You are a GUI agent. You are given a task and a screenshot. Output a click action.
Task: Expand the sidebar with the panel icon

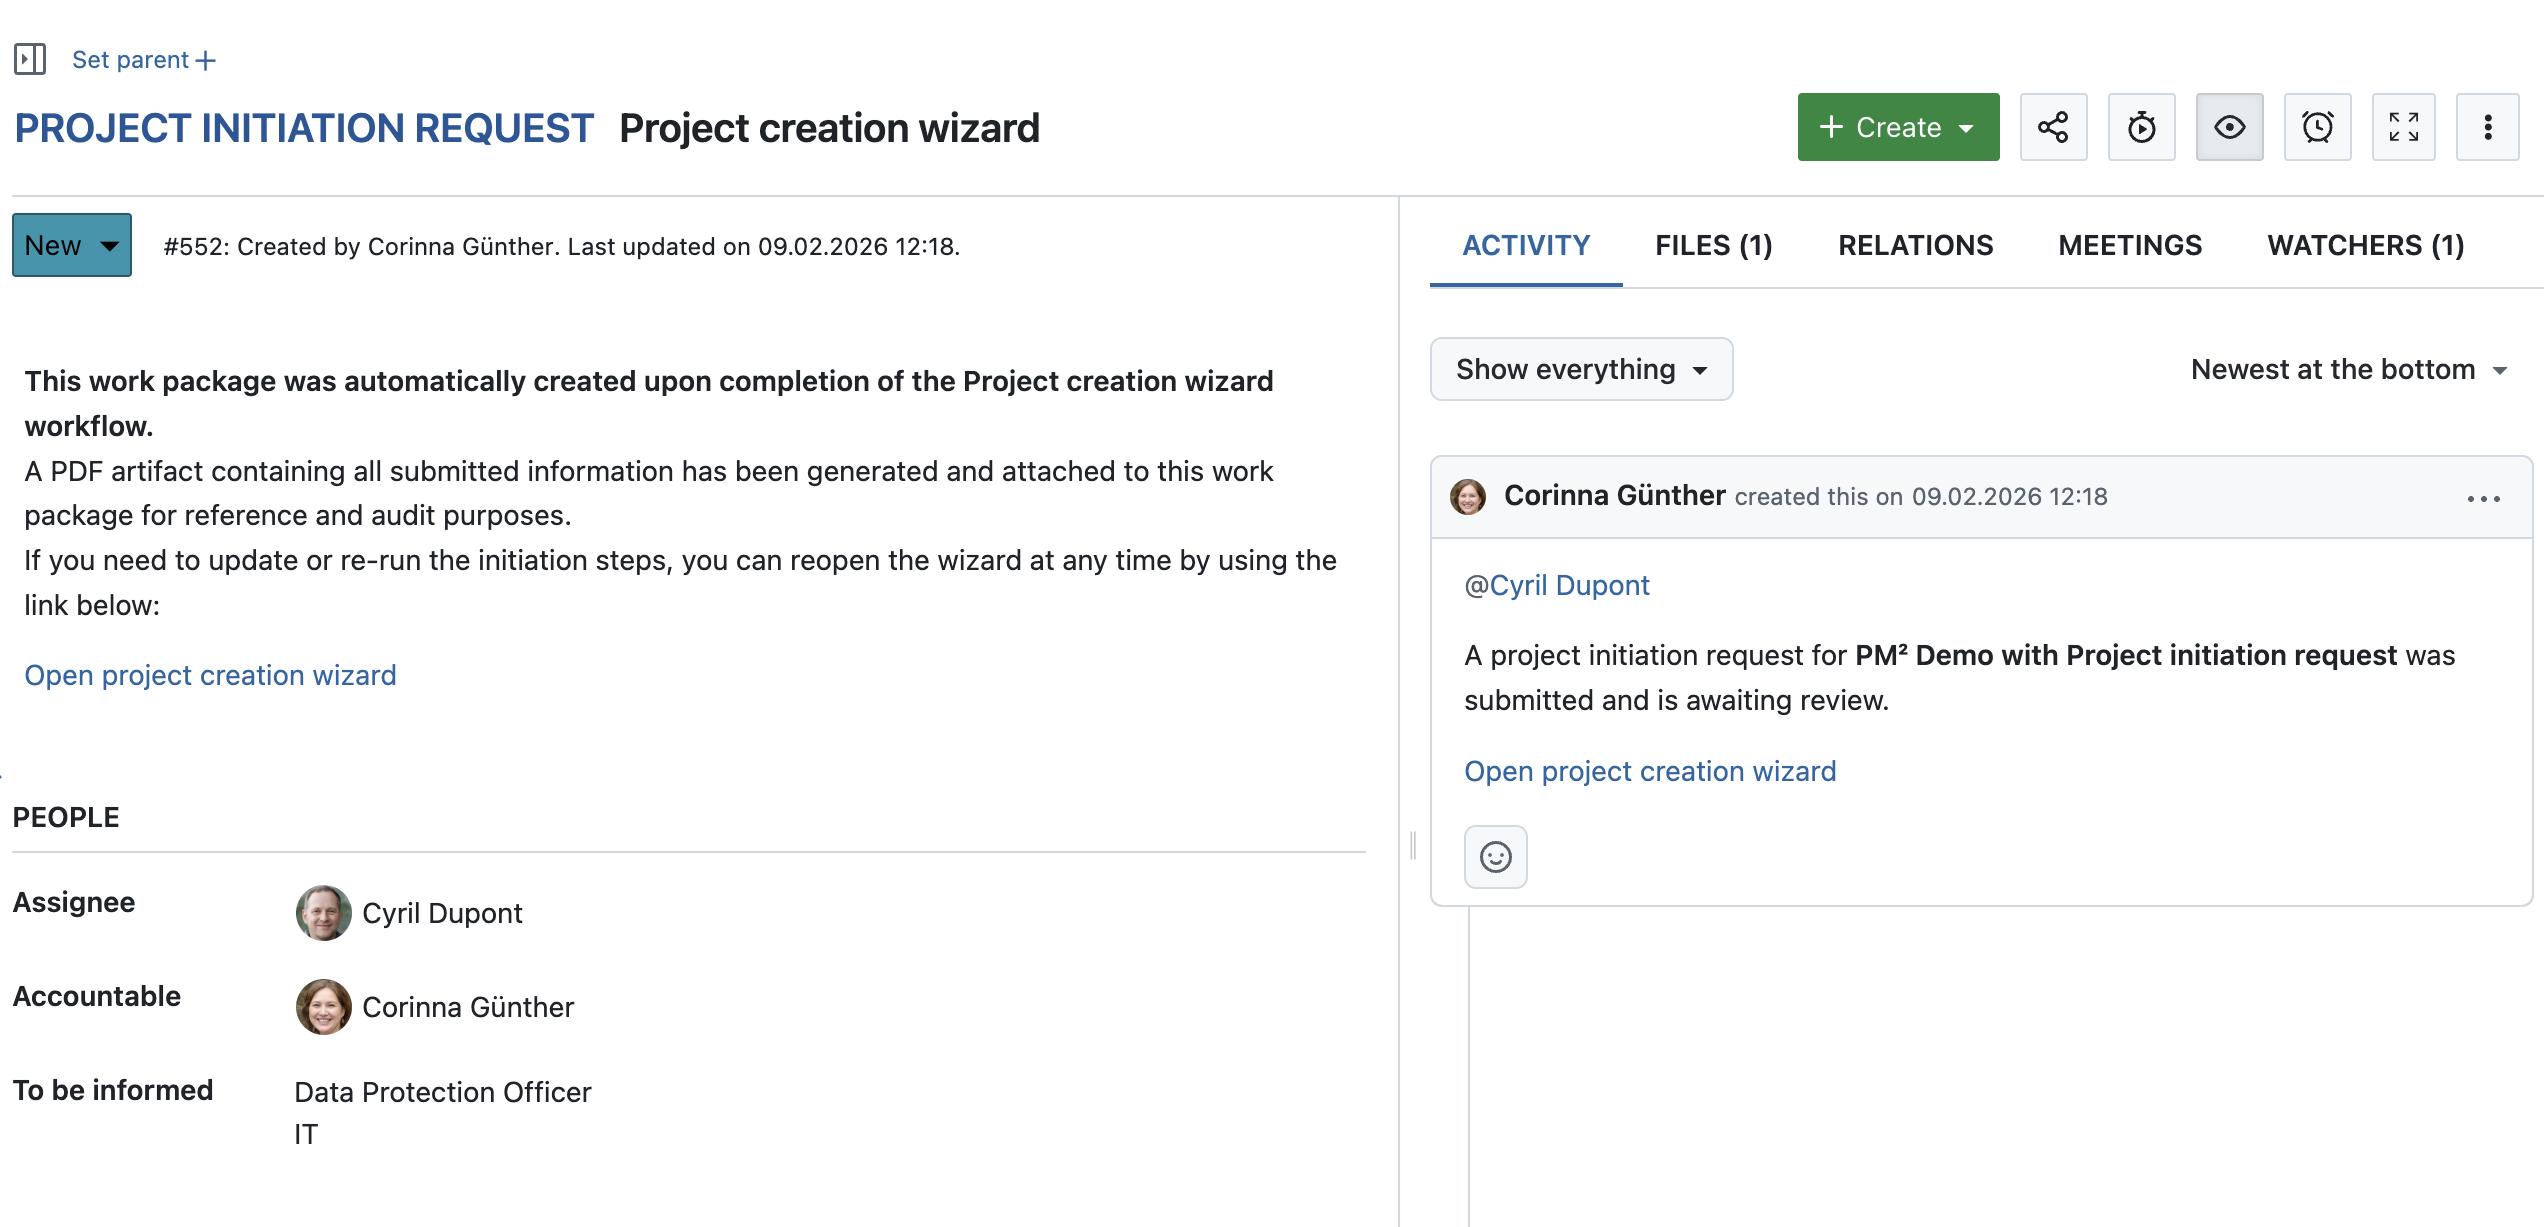(29, 58)
